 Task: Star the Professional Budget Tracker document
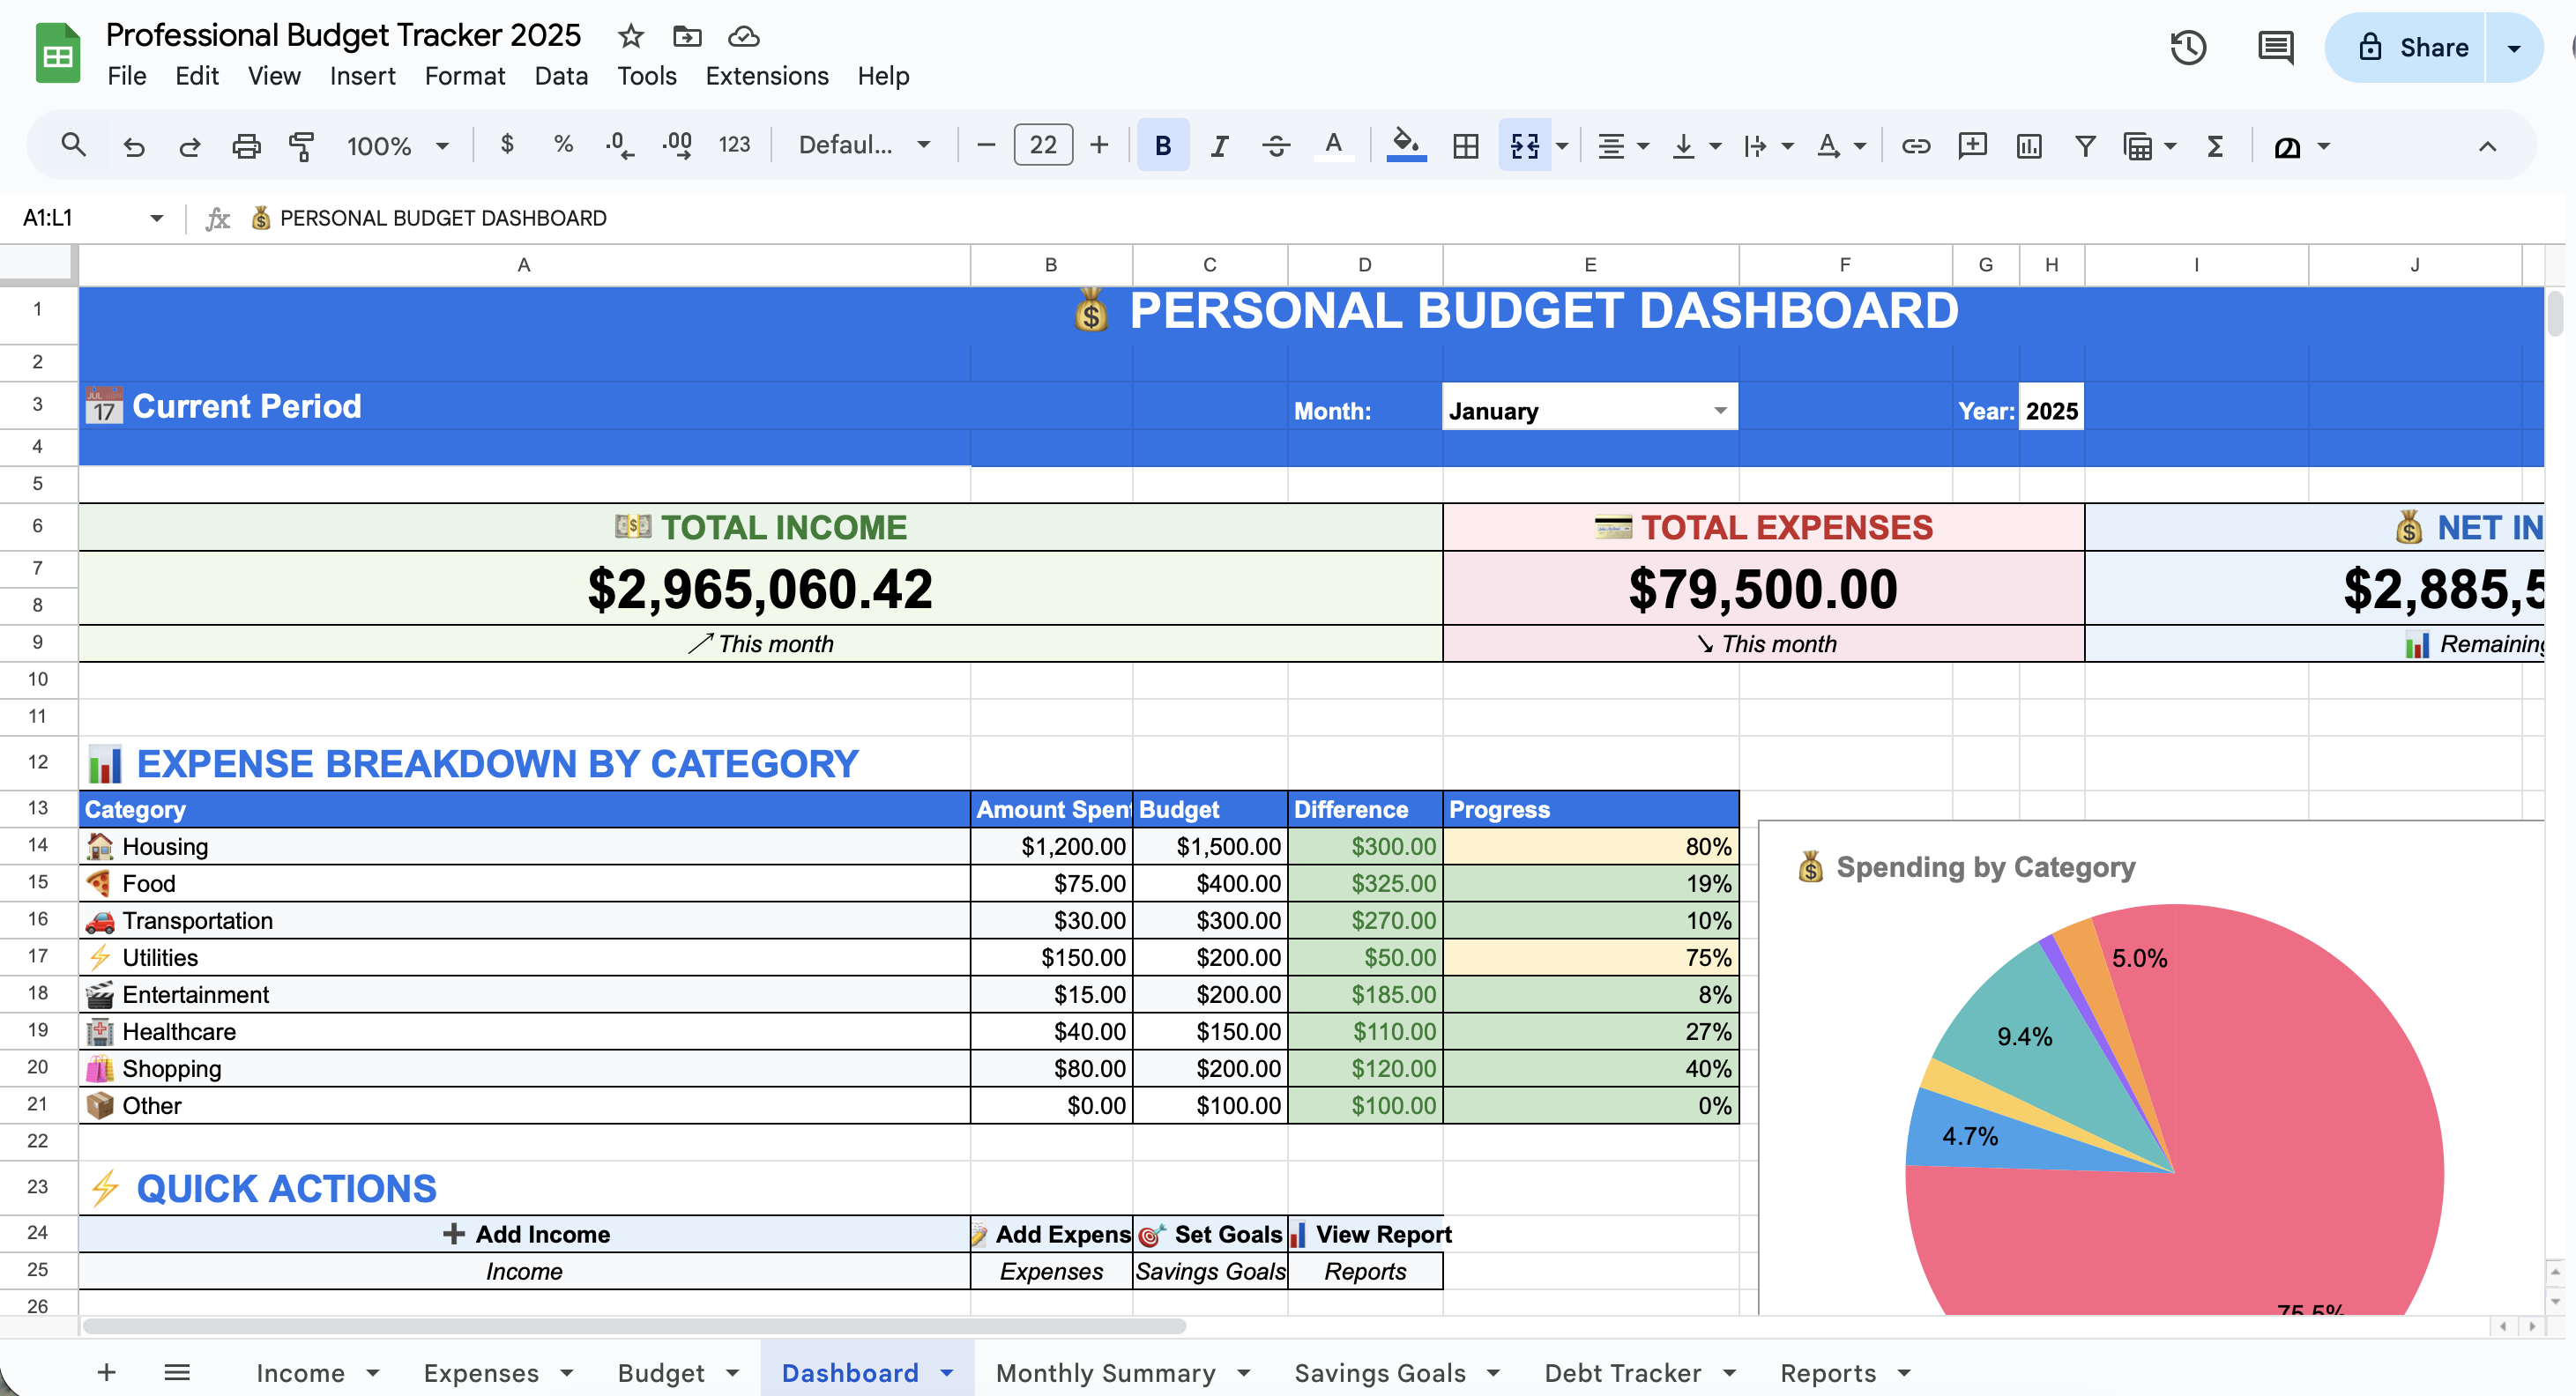click(630, 37)
